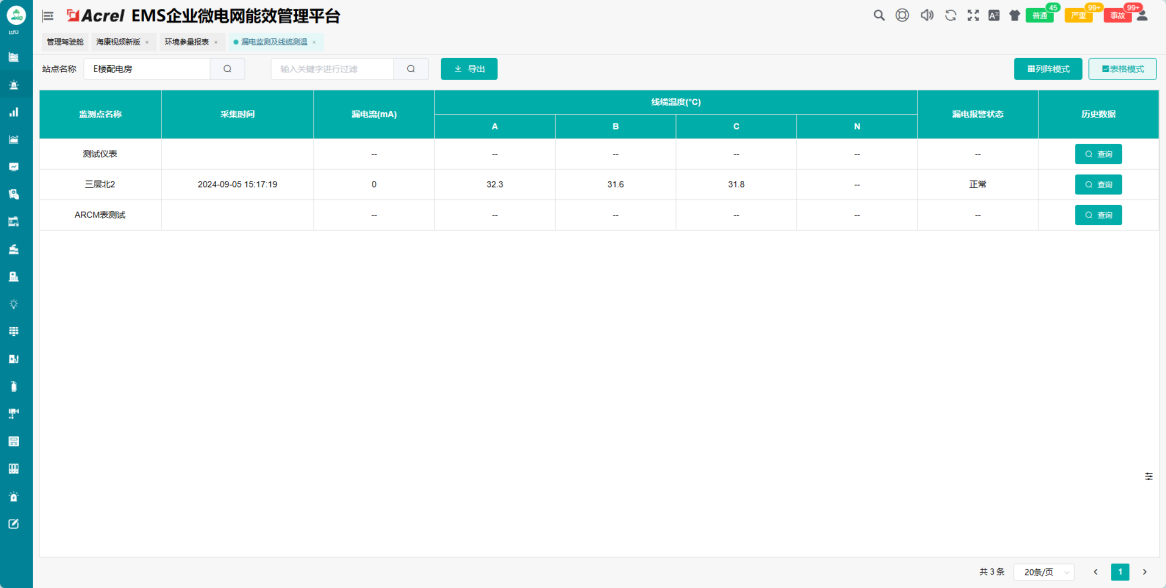The height and width of the screenshot is (588, 1166).
Task: Collapse the sidebar with the hamburger icon
Action: pos(48,16)
